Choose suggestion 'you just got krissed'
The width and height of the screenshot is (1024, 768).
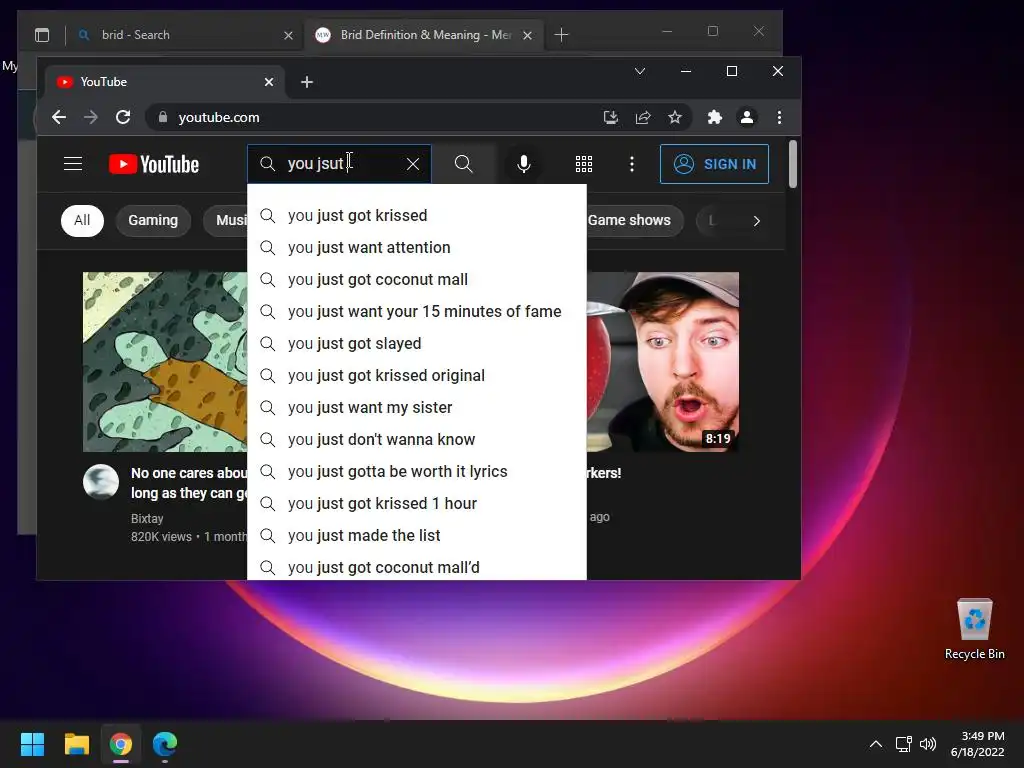(x=417, y=216)
